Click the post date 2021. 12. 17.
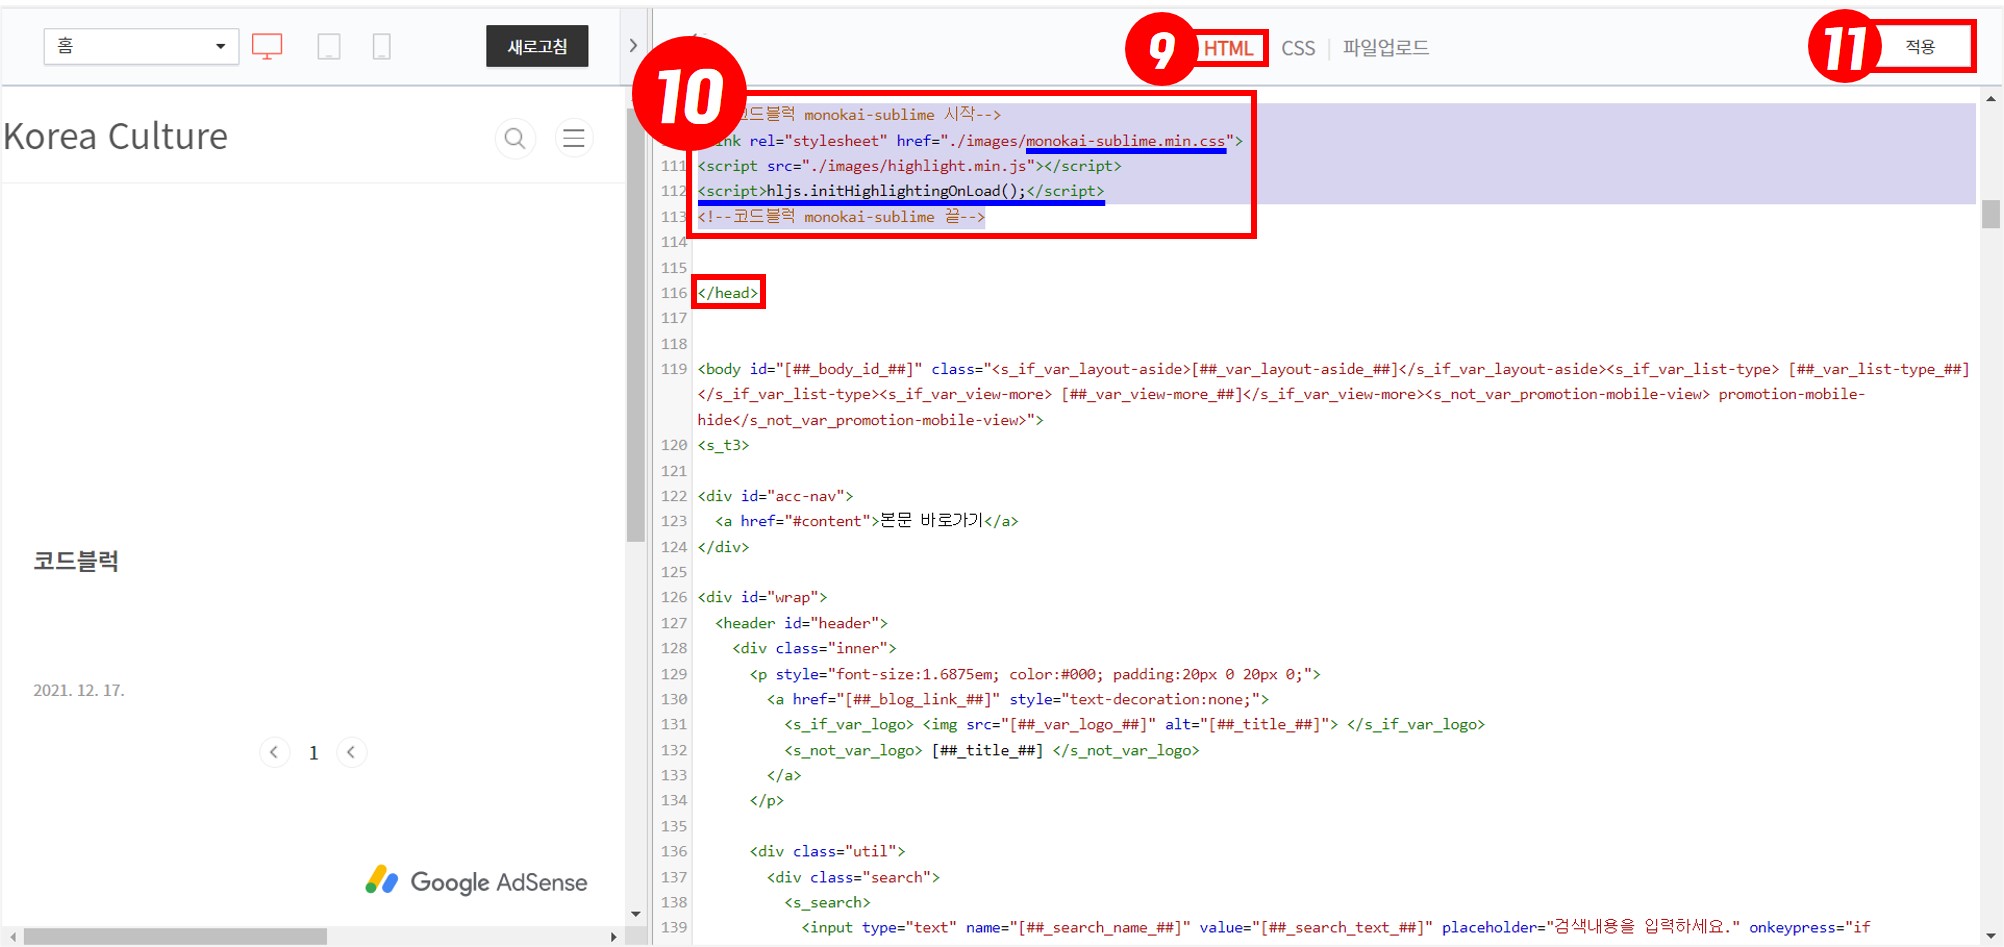The height and width of the screenshot is (947, 2004). point(79,690)
